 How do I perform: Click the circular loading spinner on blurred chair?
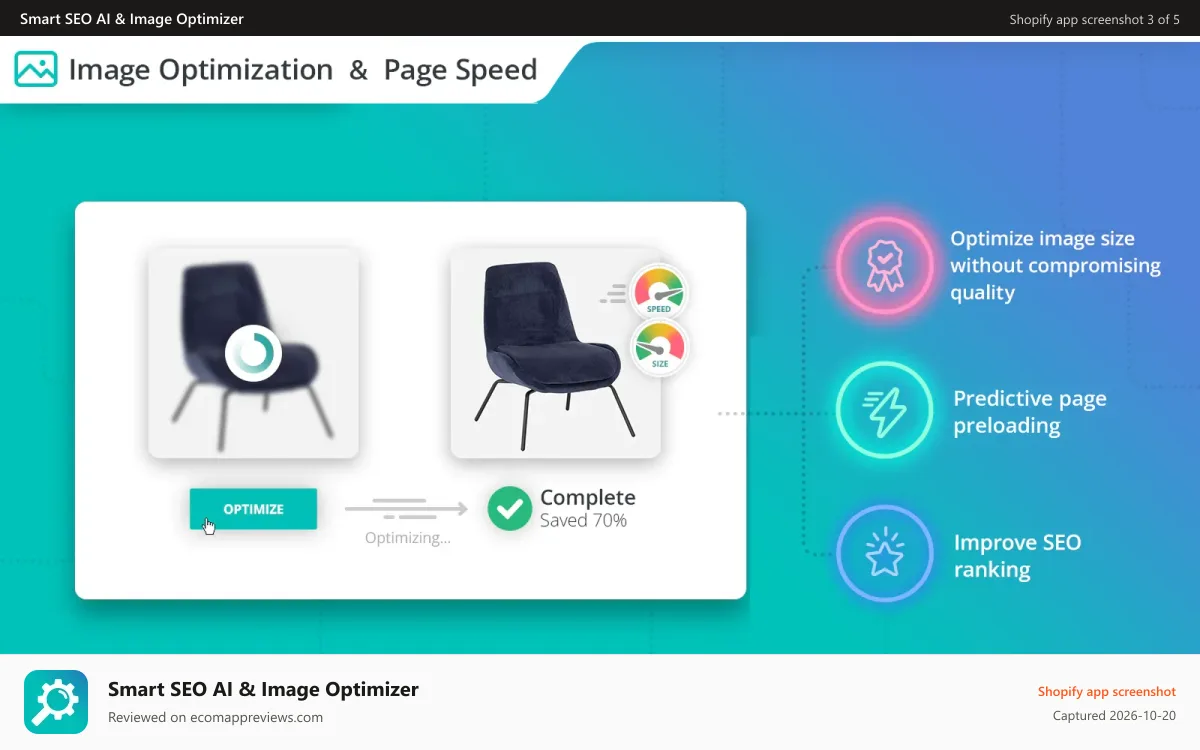pyautogui.click(x=253, y=353)
